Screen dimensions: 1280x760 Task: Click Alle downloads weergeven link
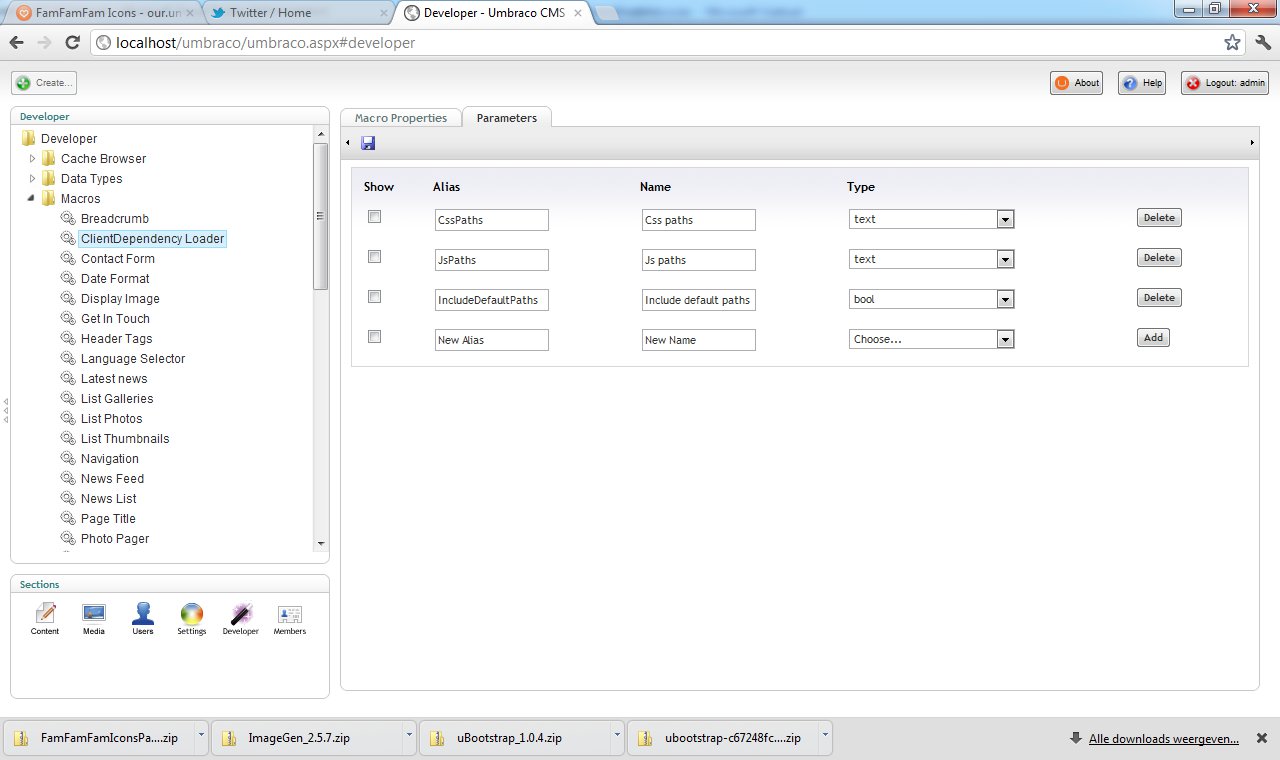point(1164,739)
